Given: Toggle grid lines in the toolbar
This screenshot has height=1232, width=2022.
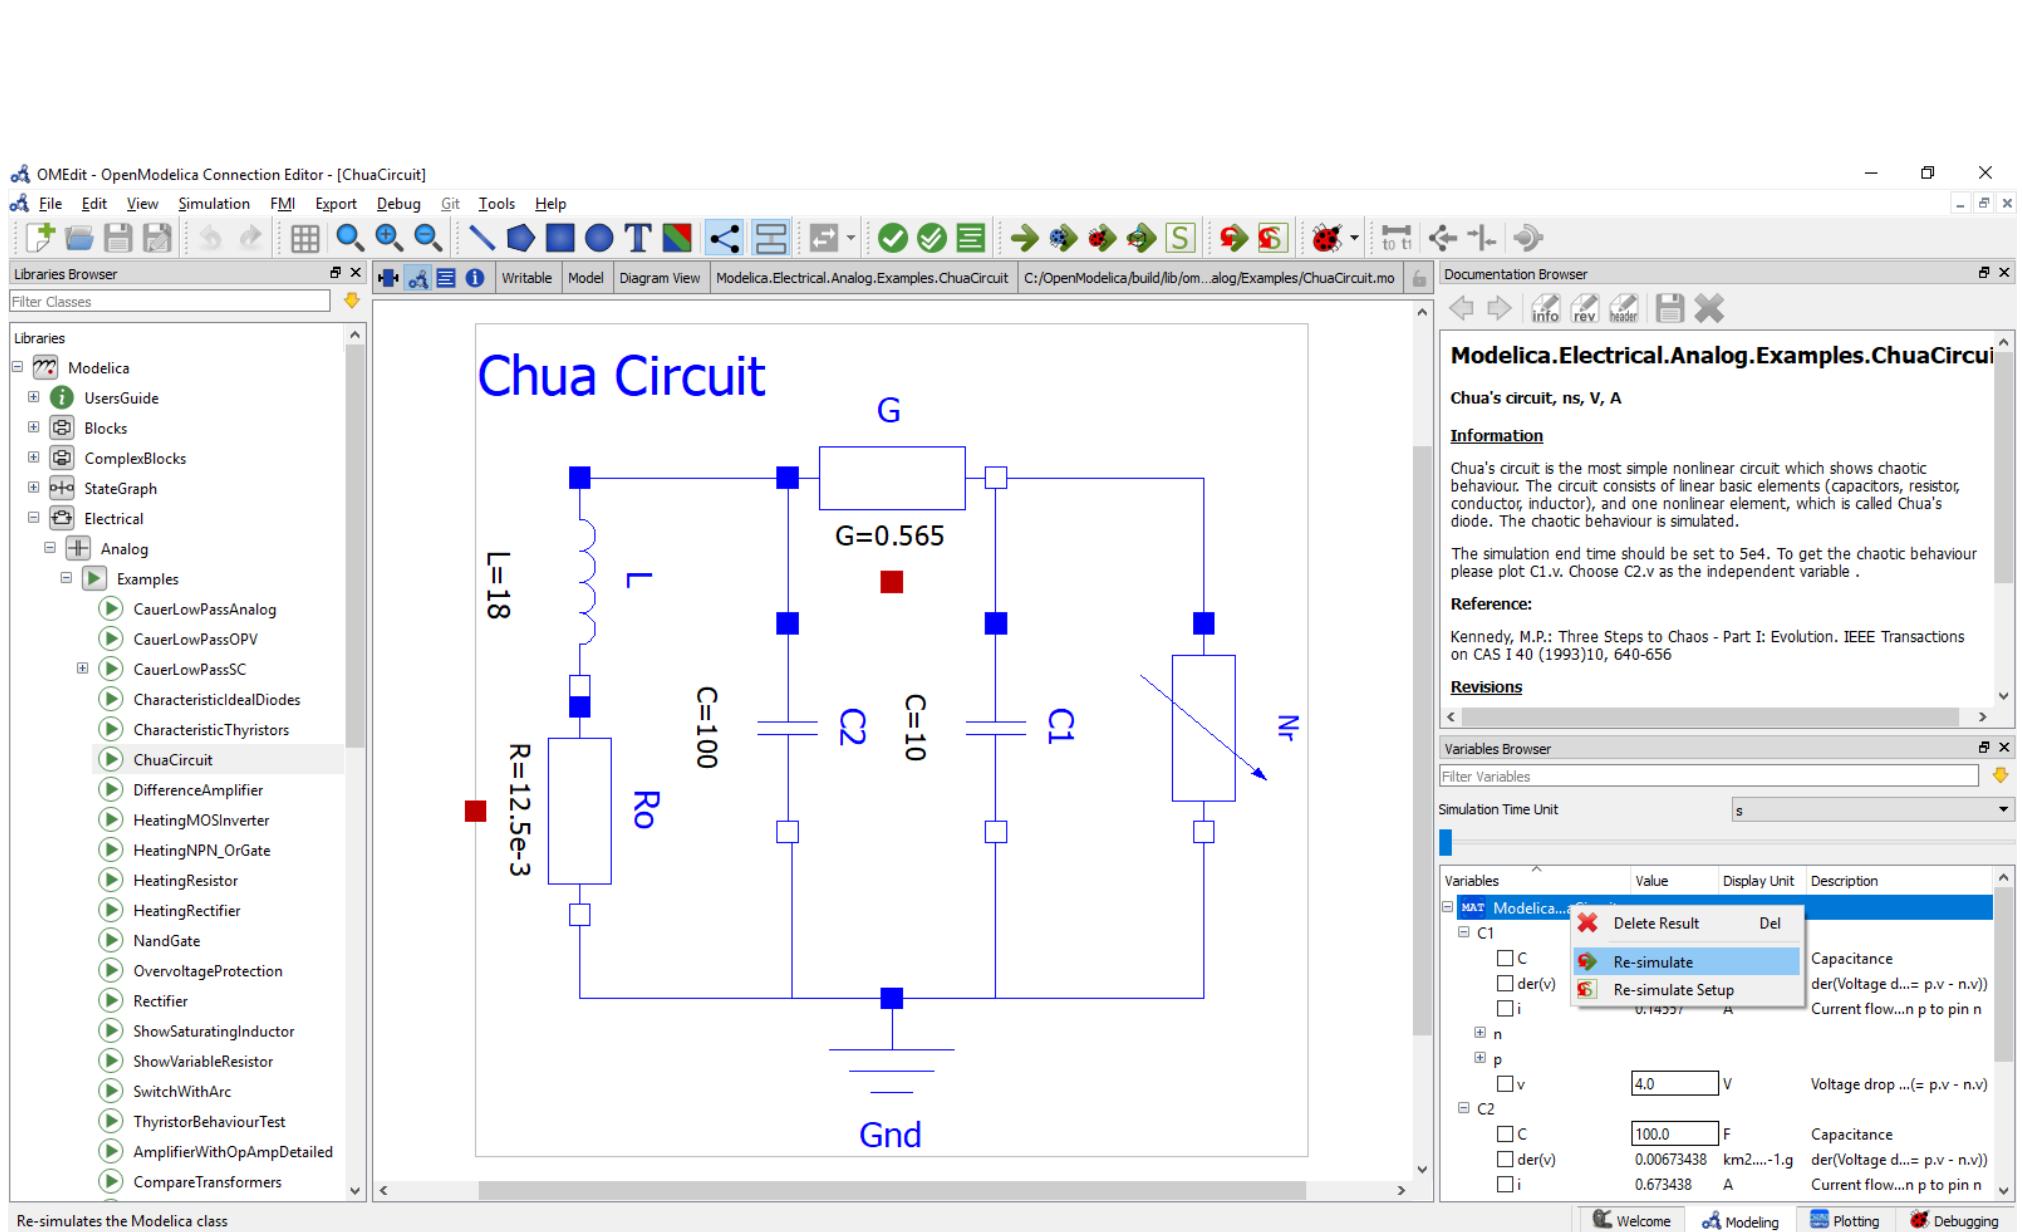Looking at the screenshot, I should click(x=305, y=238).
